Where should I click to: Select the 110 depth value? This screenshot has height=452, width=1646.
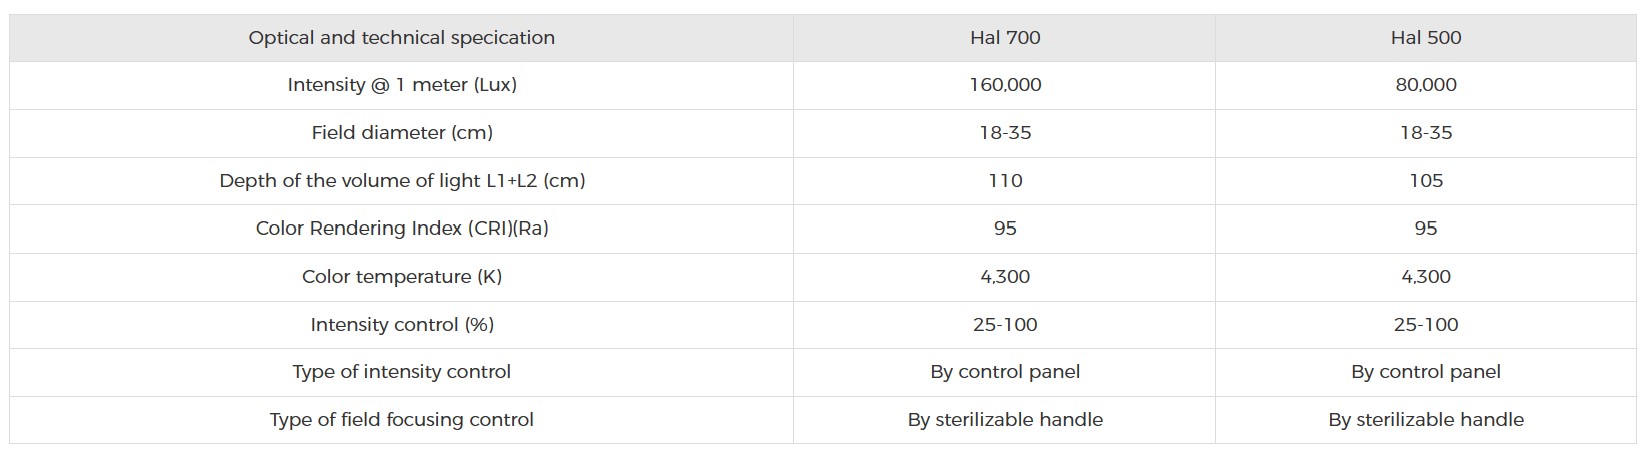tap(1005, 181)
